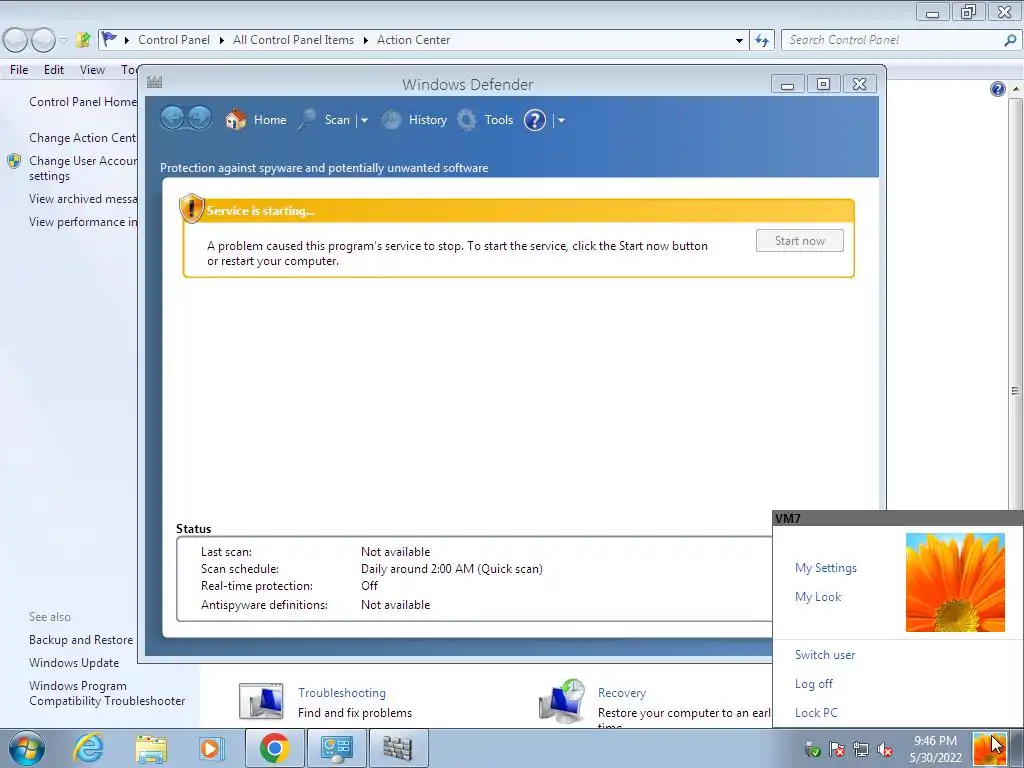Open Home in Windows Defender toolbar
The image size is (1024, 768).
pyautogui.click(x=256, y=120)
